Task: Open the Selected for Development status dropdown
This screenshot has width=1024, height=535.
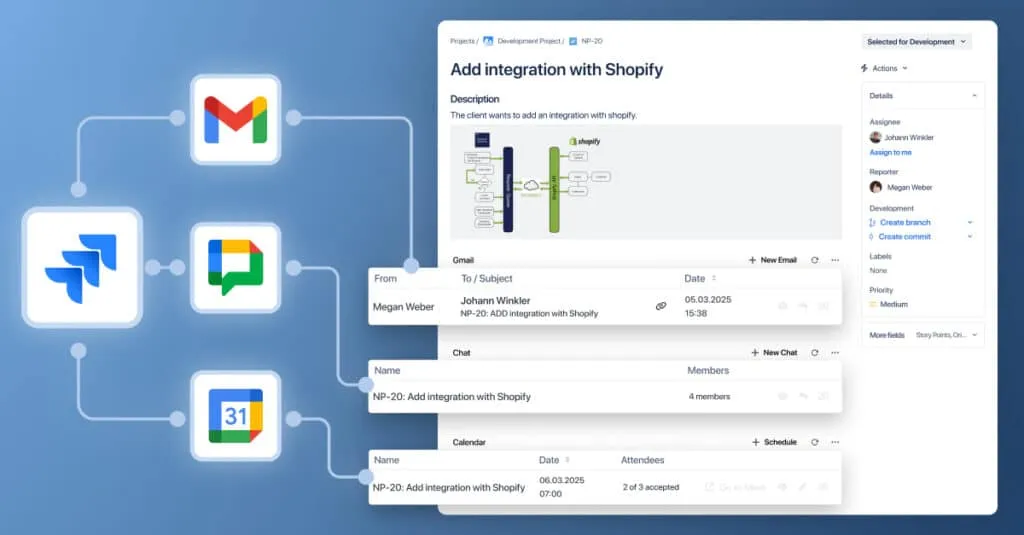Action: 916,42
